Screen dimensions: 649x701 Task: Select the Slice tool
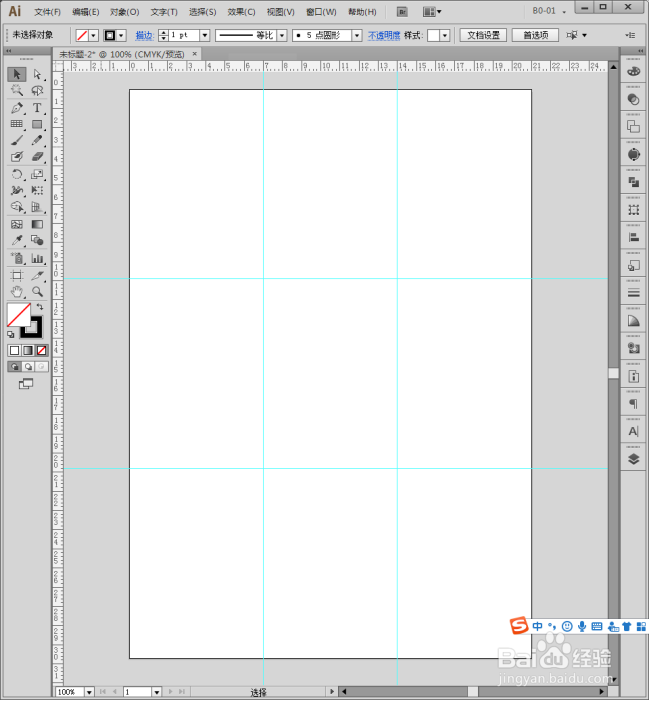tap(38, 275)
